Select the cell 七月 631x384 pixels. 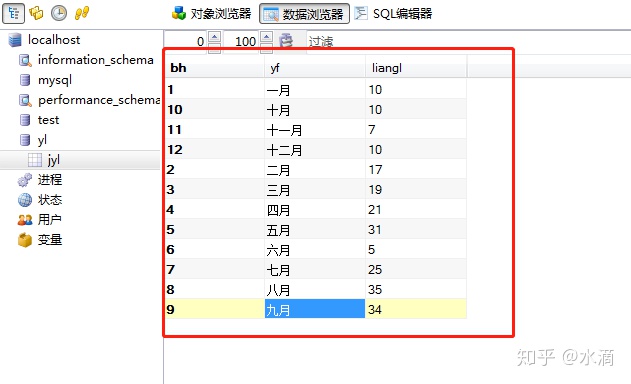tap(315, 270)
